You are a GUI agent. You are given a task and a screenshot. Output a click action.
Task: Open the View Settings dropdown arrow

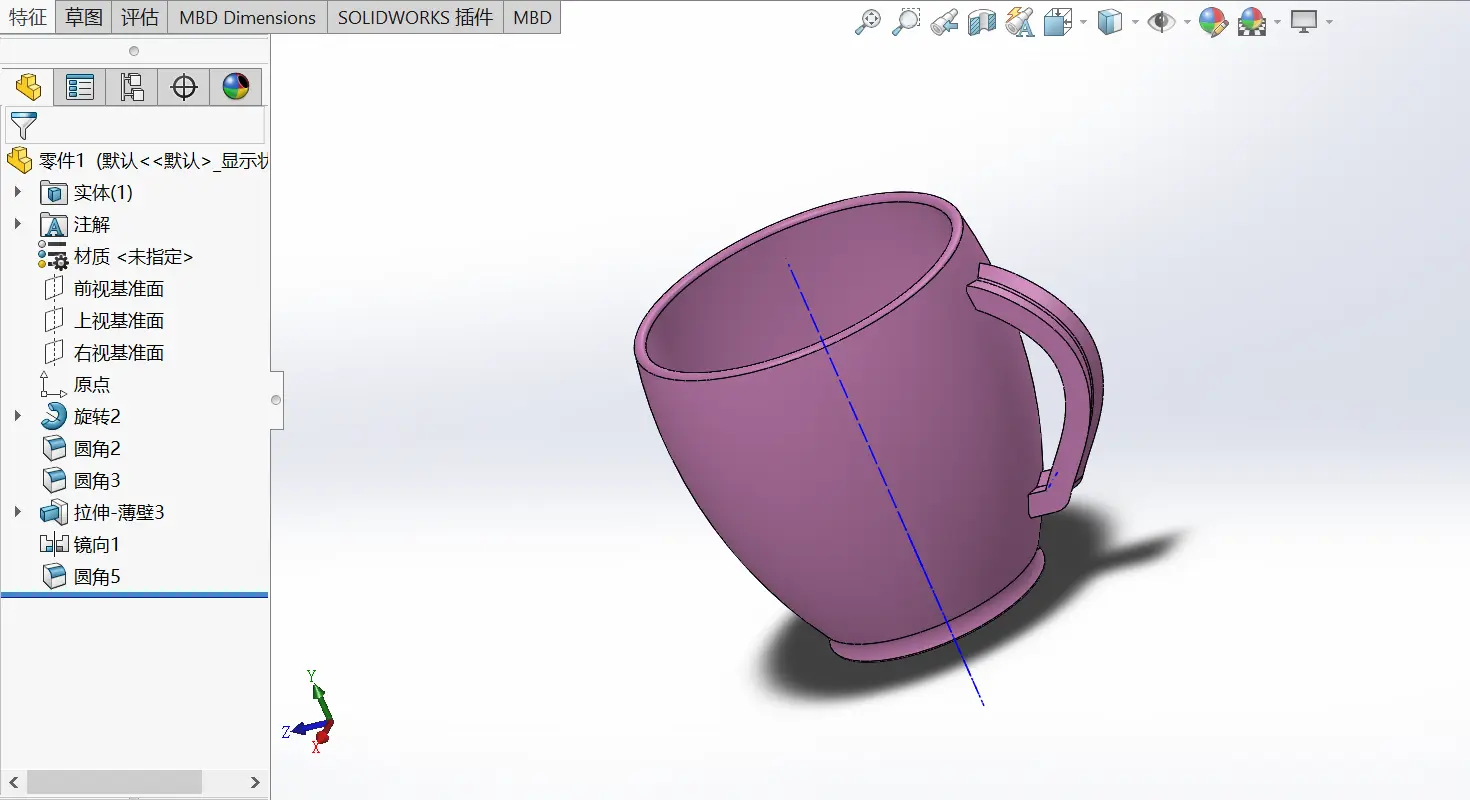coord(1329,23)
